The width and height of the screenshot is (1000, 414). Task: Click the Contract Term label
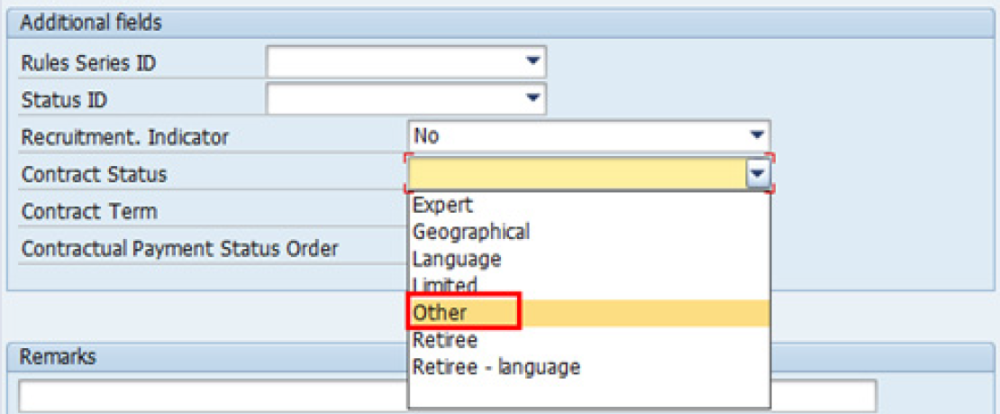(x=89, y=211)
